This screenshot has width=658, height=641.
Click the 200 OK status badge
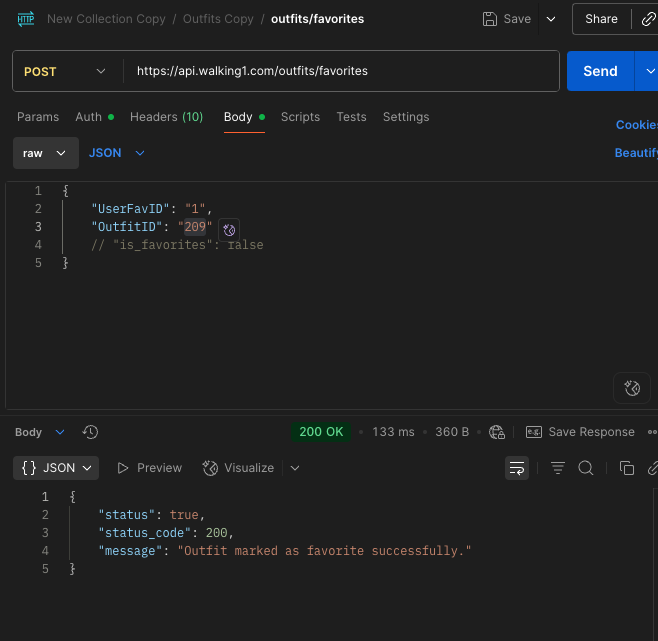coord(321,432)
